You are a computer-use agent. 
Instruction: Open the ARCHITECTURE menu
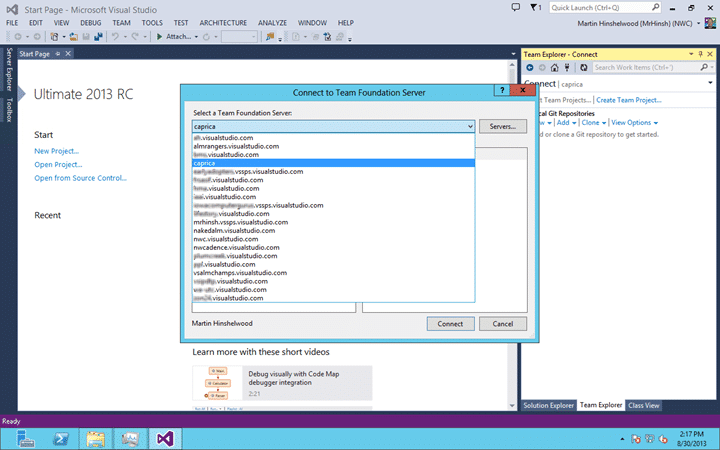coord(223,22)
